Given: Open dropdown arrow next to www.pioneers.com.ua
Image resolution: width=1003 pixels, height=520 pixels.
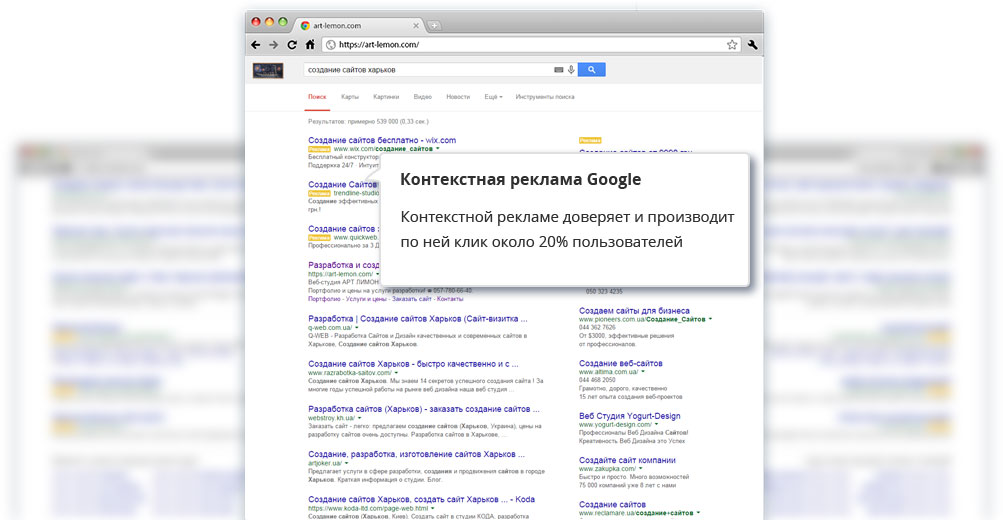Looking at the screenshot, I should coord(711,319).
